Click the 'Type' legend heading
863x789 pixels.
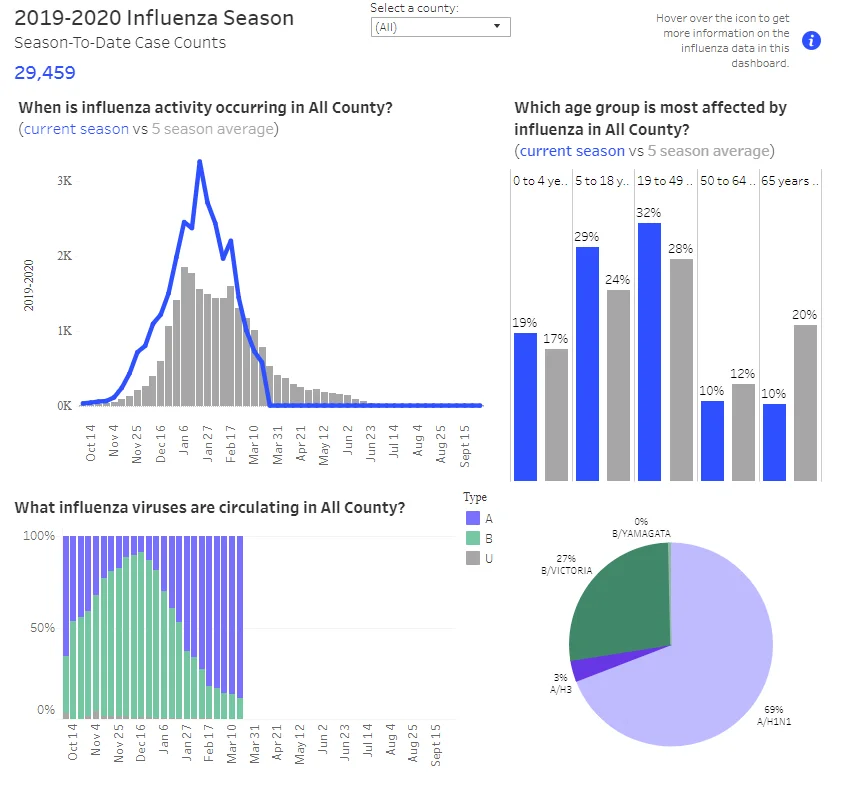[x=475, y=497]
